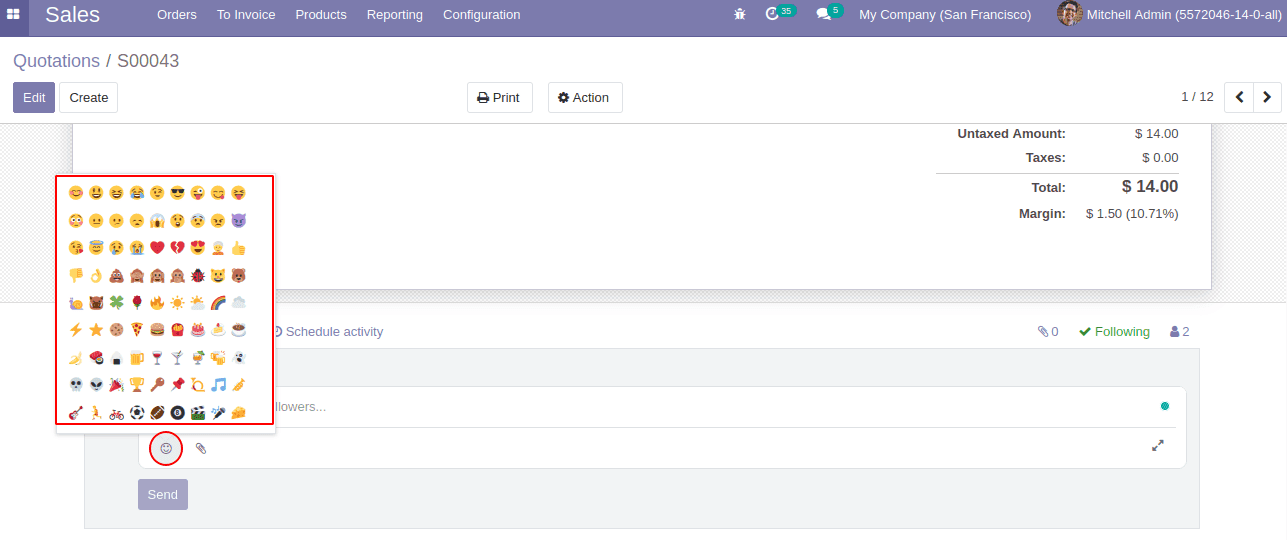Choose the 8-ball emoji
The width and height of the screenshot is (1287, 540).
(177, 412)
